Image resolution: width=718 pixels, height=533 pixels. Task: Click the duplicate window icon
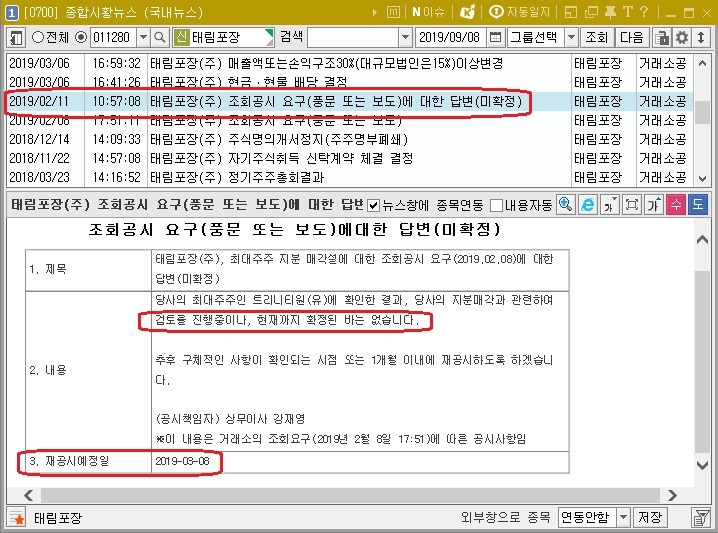point(591,12)
